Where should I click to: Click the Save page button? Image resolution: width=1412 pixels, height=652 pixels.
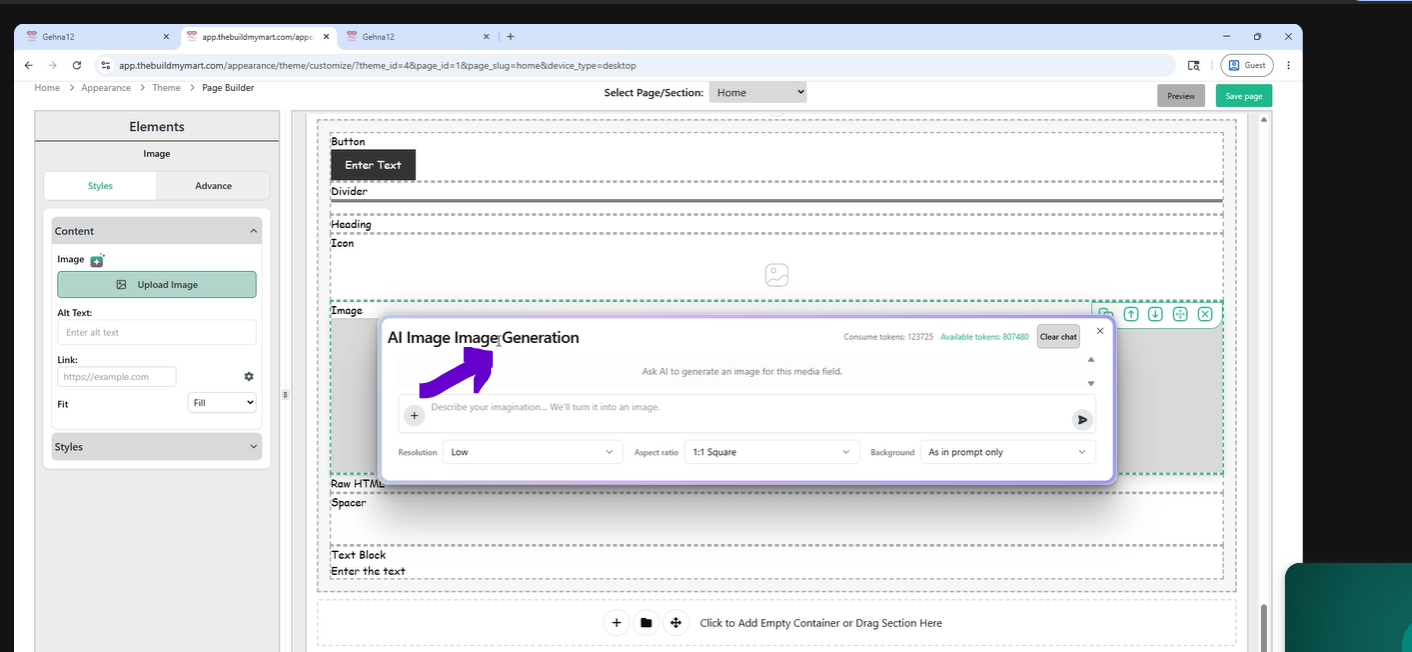coord(1244,96)
